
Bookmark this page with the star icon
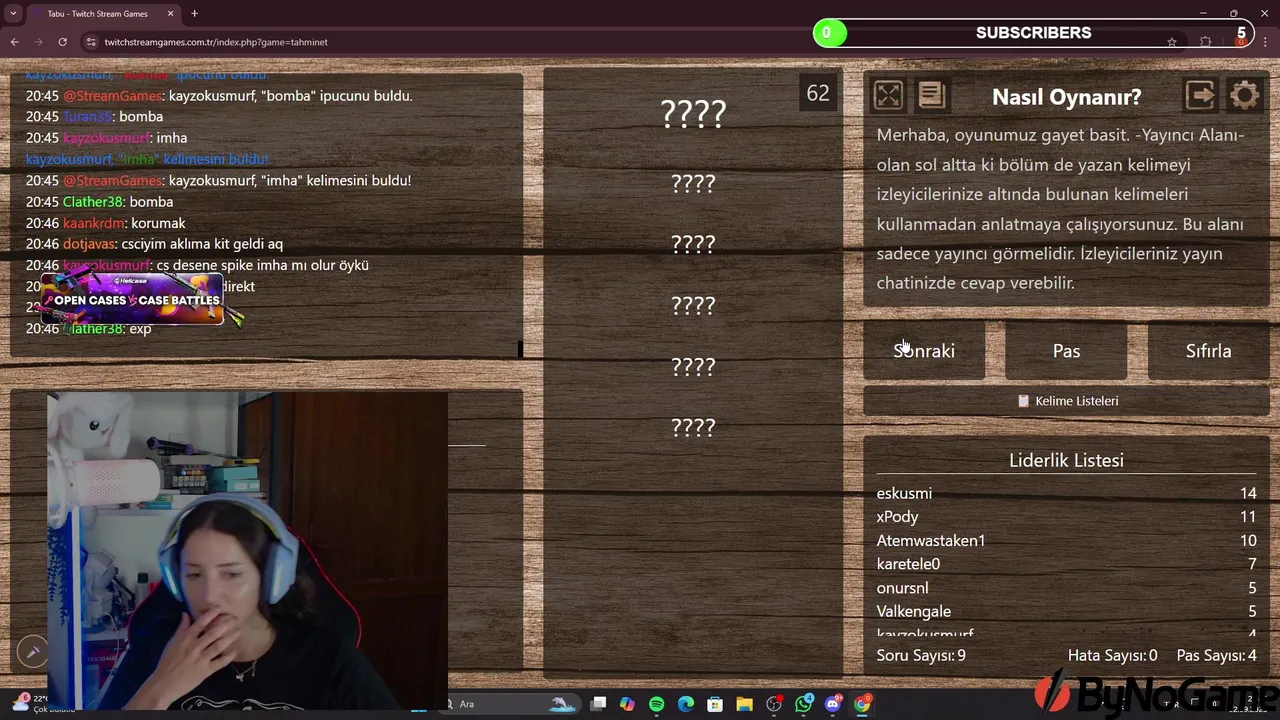pyautogui.click(x=1171, y=42)
